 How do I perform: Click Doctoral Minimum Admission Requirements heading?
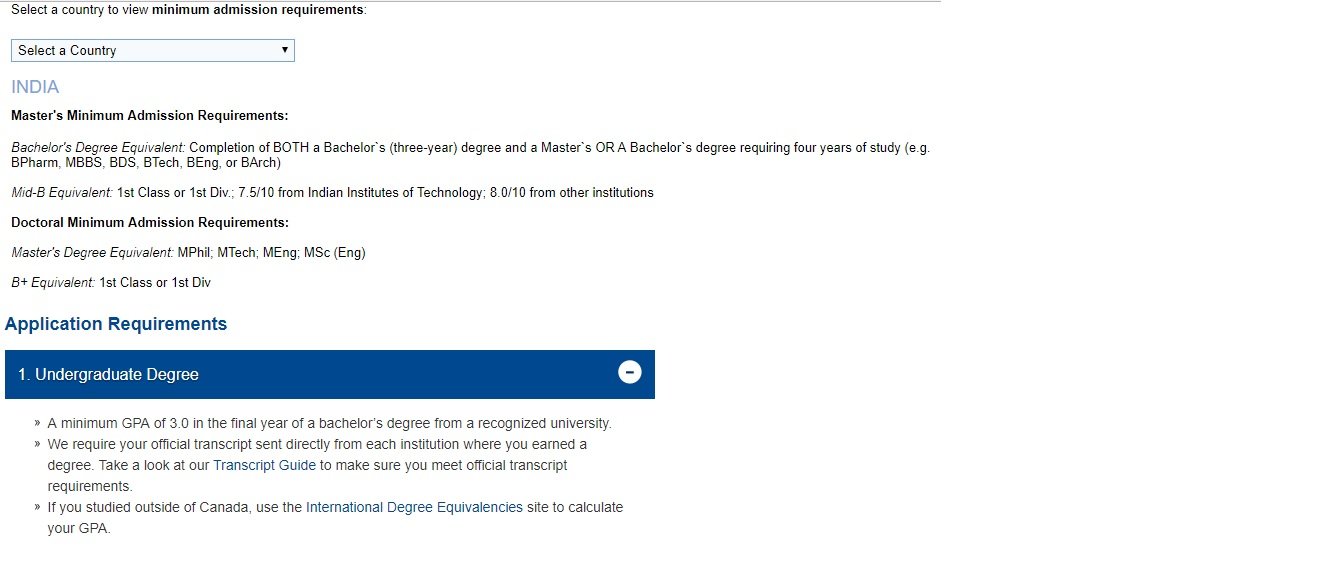pyautogui.click(x=150, y=222)
